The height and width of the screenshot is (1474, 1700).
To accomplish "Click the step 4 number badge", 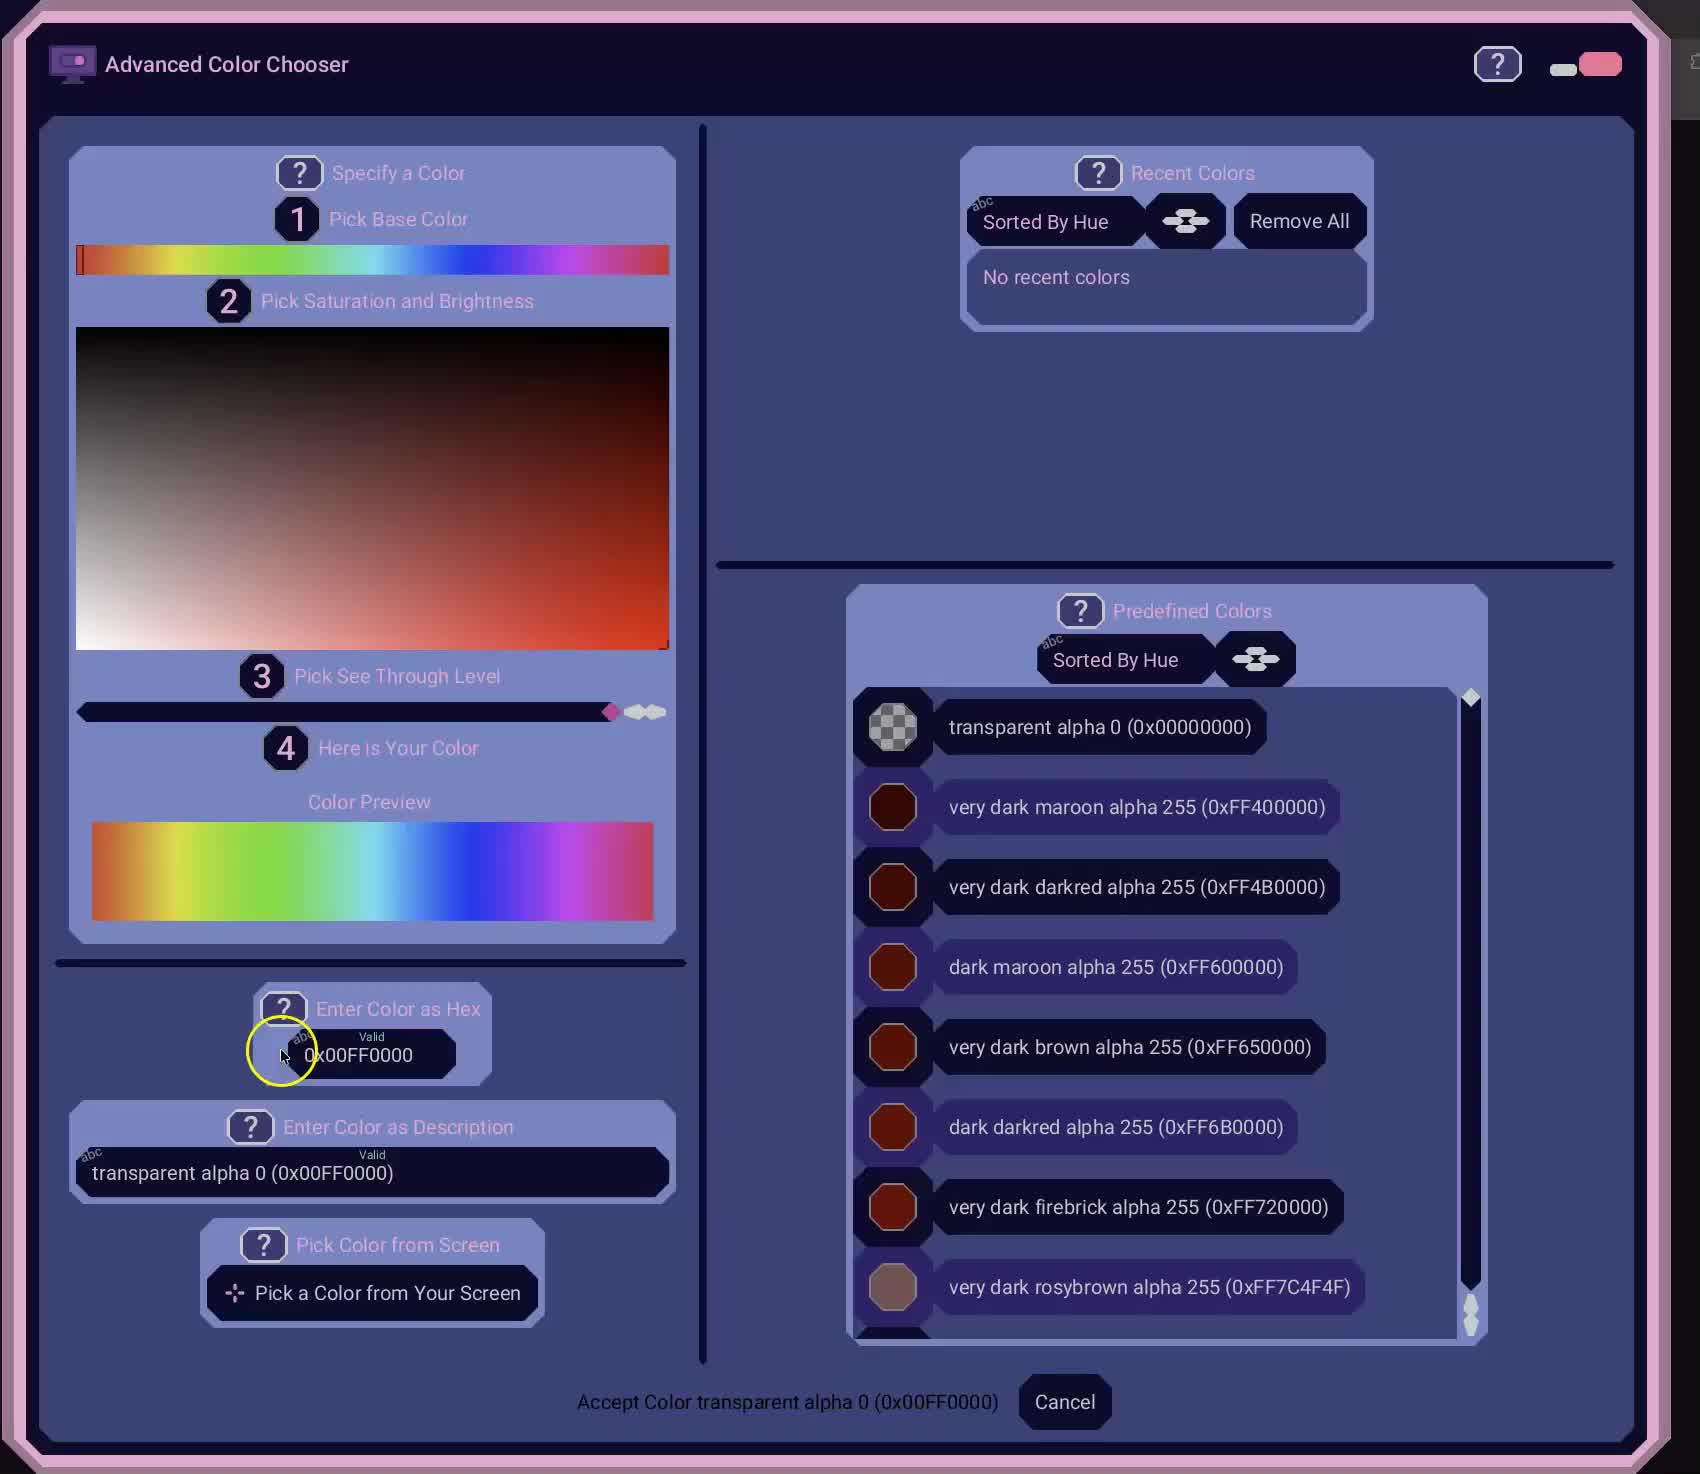I will pos(285,748).
